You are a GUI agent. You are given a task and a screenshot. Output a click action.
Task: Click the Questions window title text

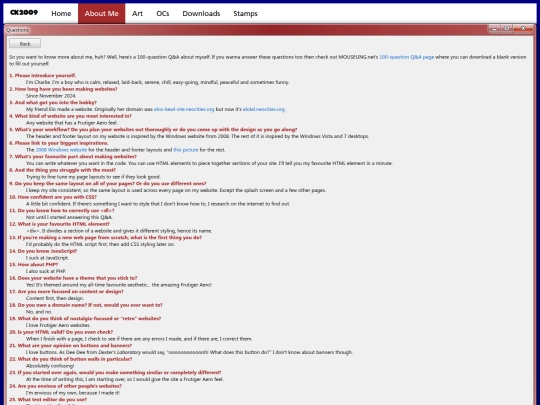(18, 30)
